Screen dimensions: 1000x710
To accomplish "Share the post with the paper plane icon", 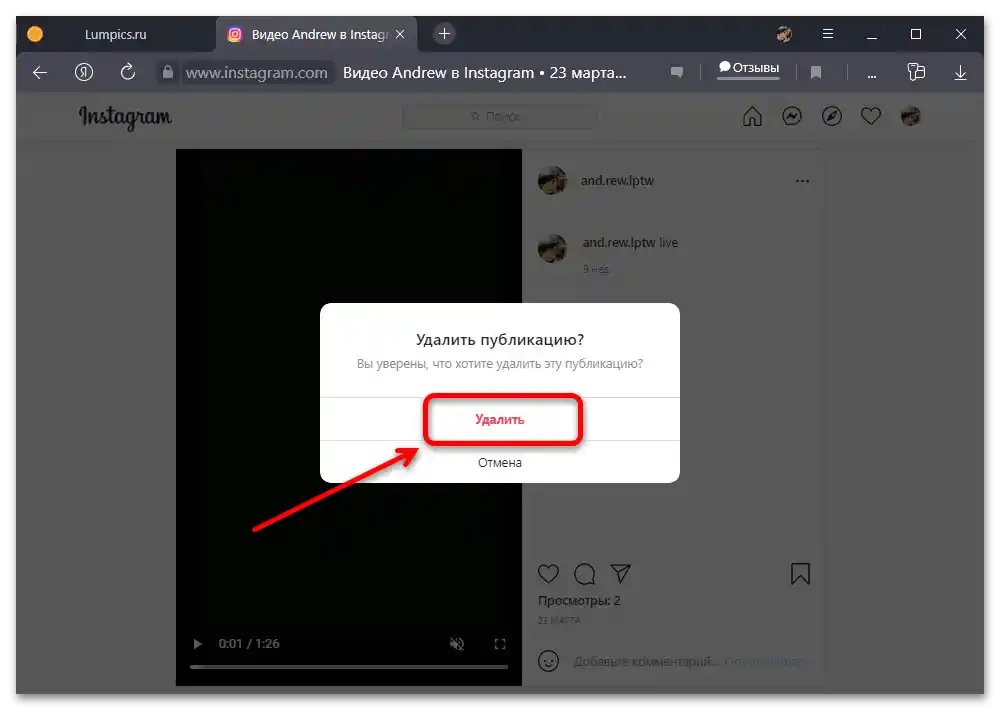I will click(x=621, y=573).
